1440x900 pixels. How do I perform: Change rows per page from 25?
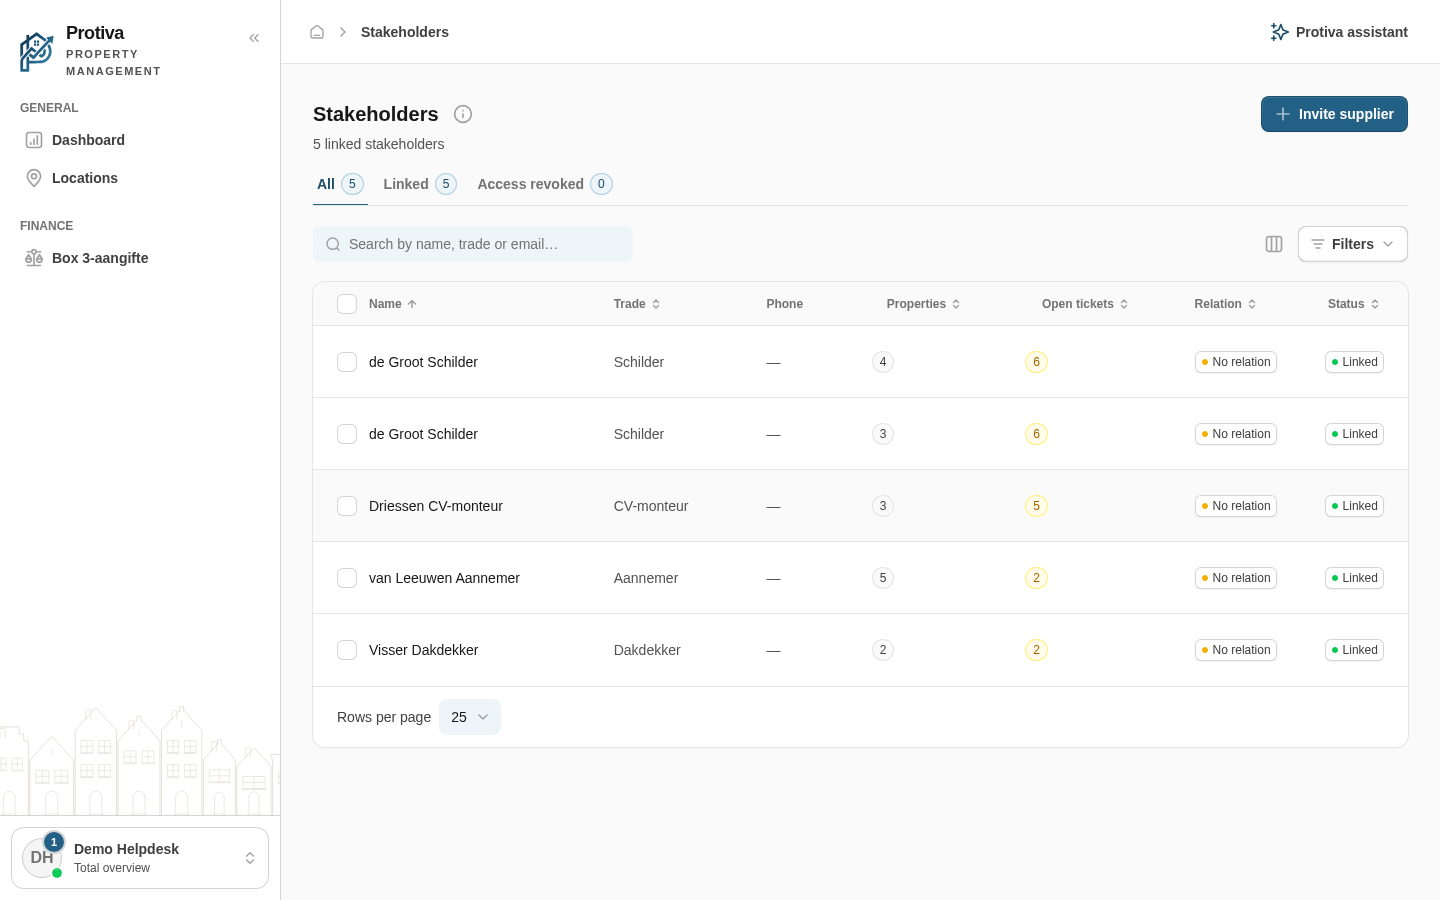pos(470,717)
